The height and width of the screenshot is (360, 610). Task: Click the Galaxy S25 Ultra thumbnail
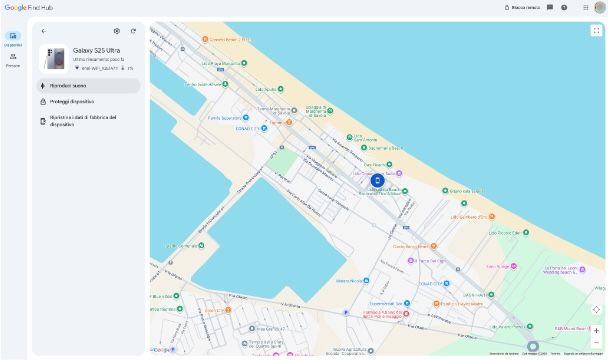(x=54, y=59)
